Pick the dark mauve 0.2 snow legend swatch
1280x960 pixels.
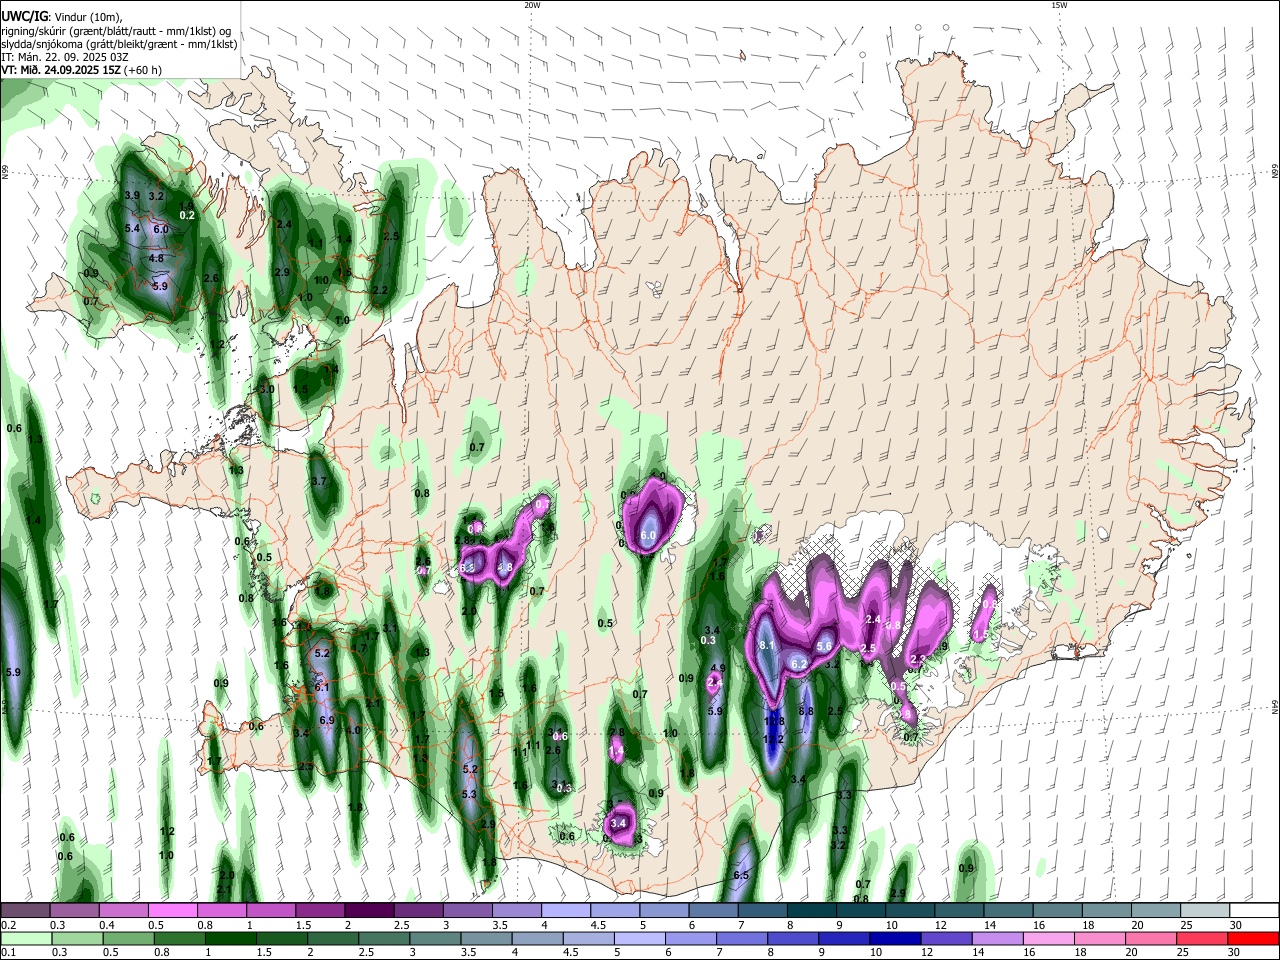[25, 911]
